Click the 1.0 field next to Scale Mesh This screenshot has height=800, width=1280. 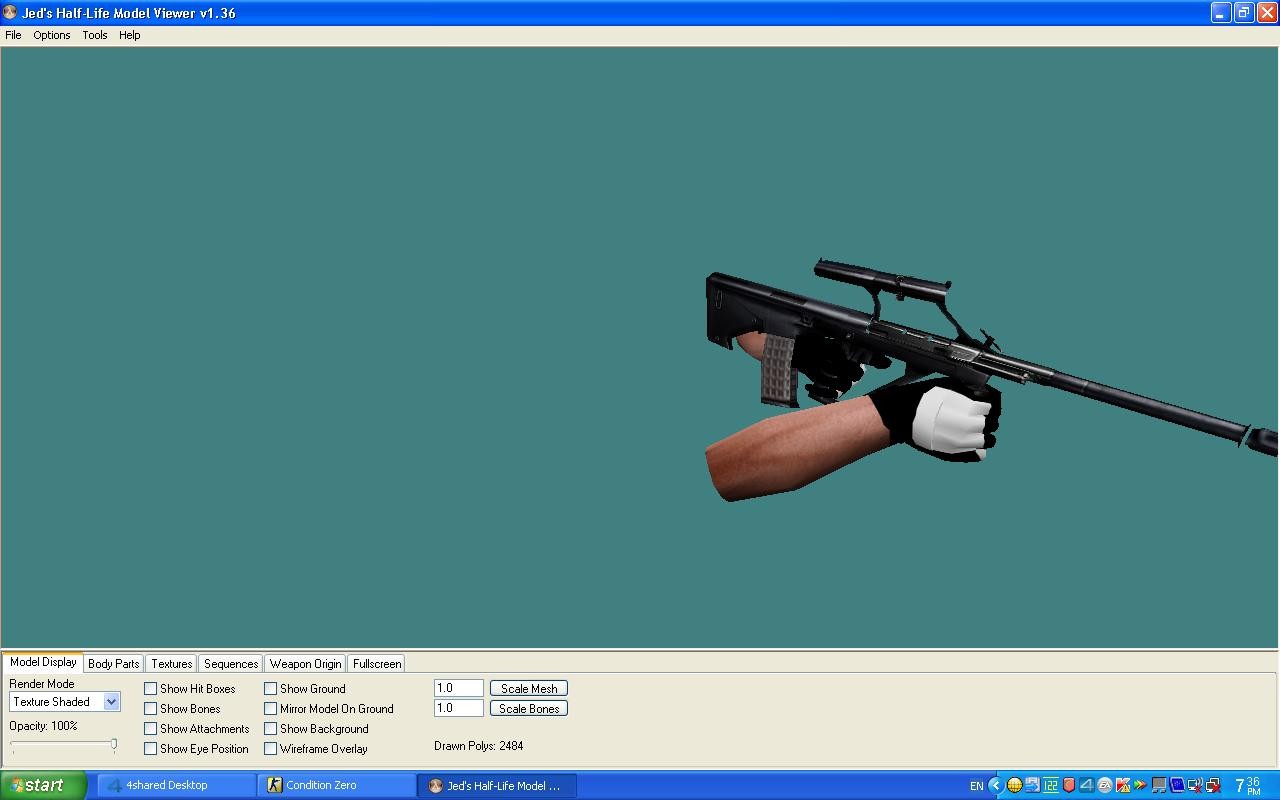click(457, 687)
